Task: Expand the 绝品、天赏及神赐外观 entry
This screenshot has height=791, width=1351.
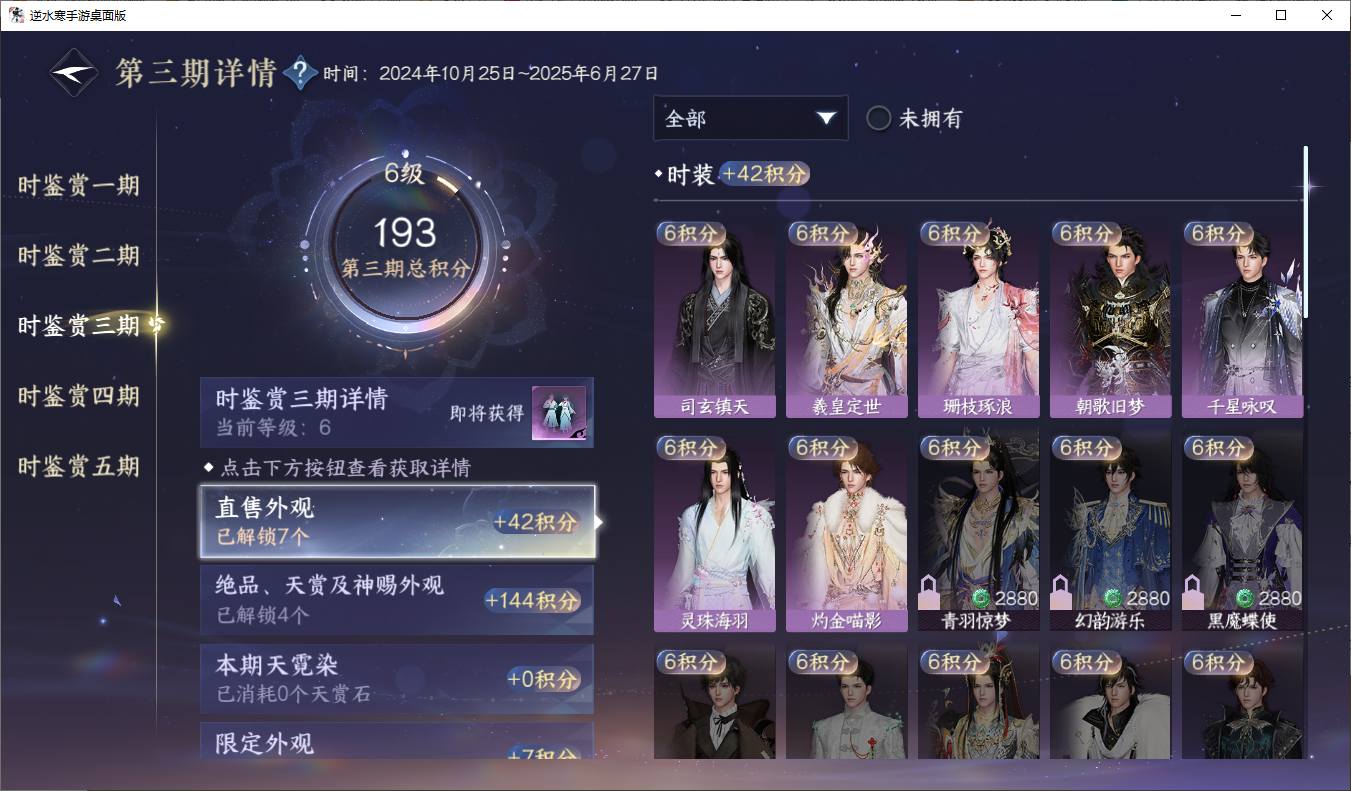Action: click(x=397, y=600)
